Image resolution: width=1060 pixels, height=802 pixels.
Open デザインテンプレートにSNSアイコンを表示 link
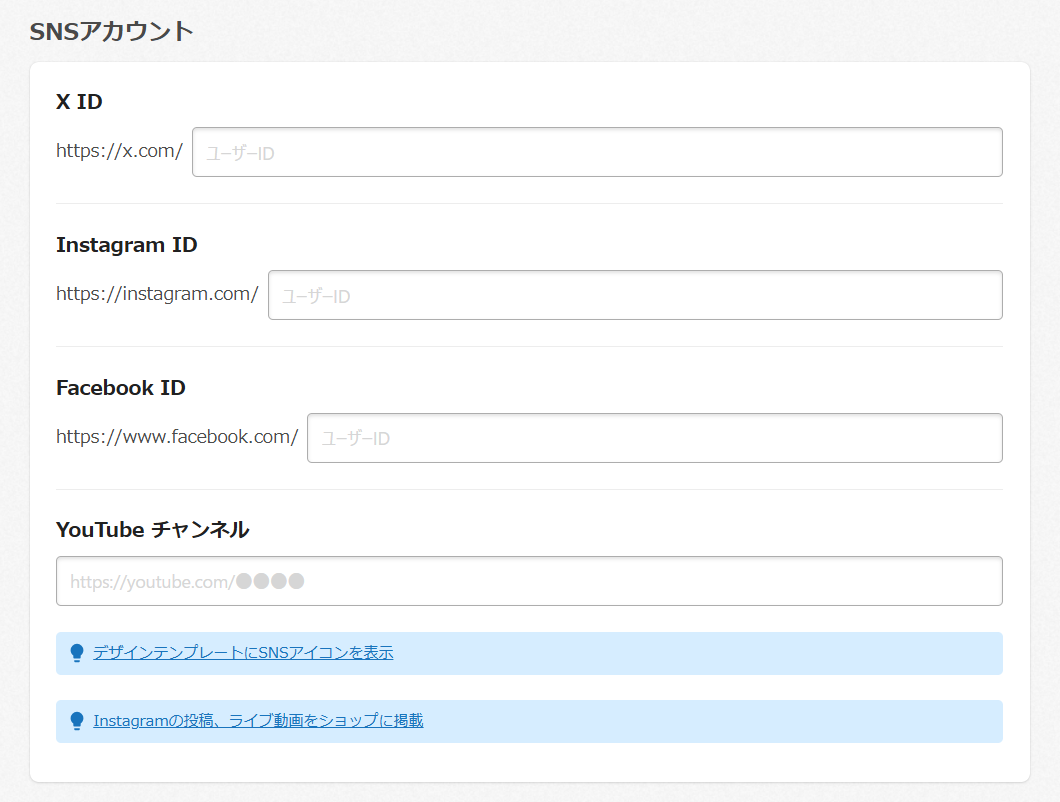tap(243, 653)
